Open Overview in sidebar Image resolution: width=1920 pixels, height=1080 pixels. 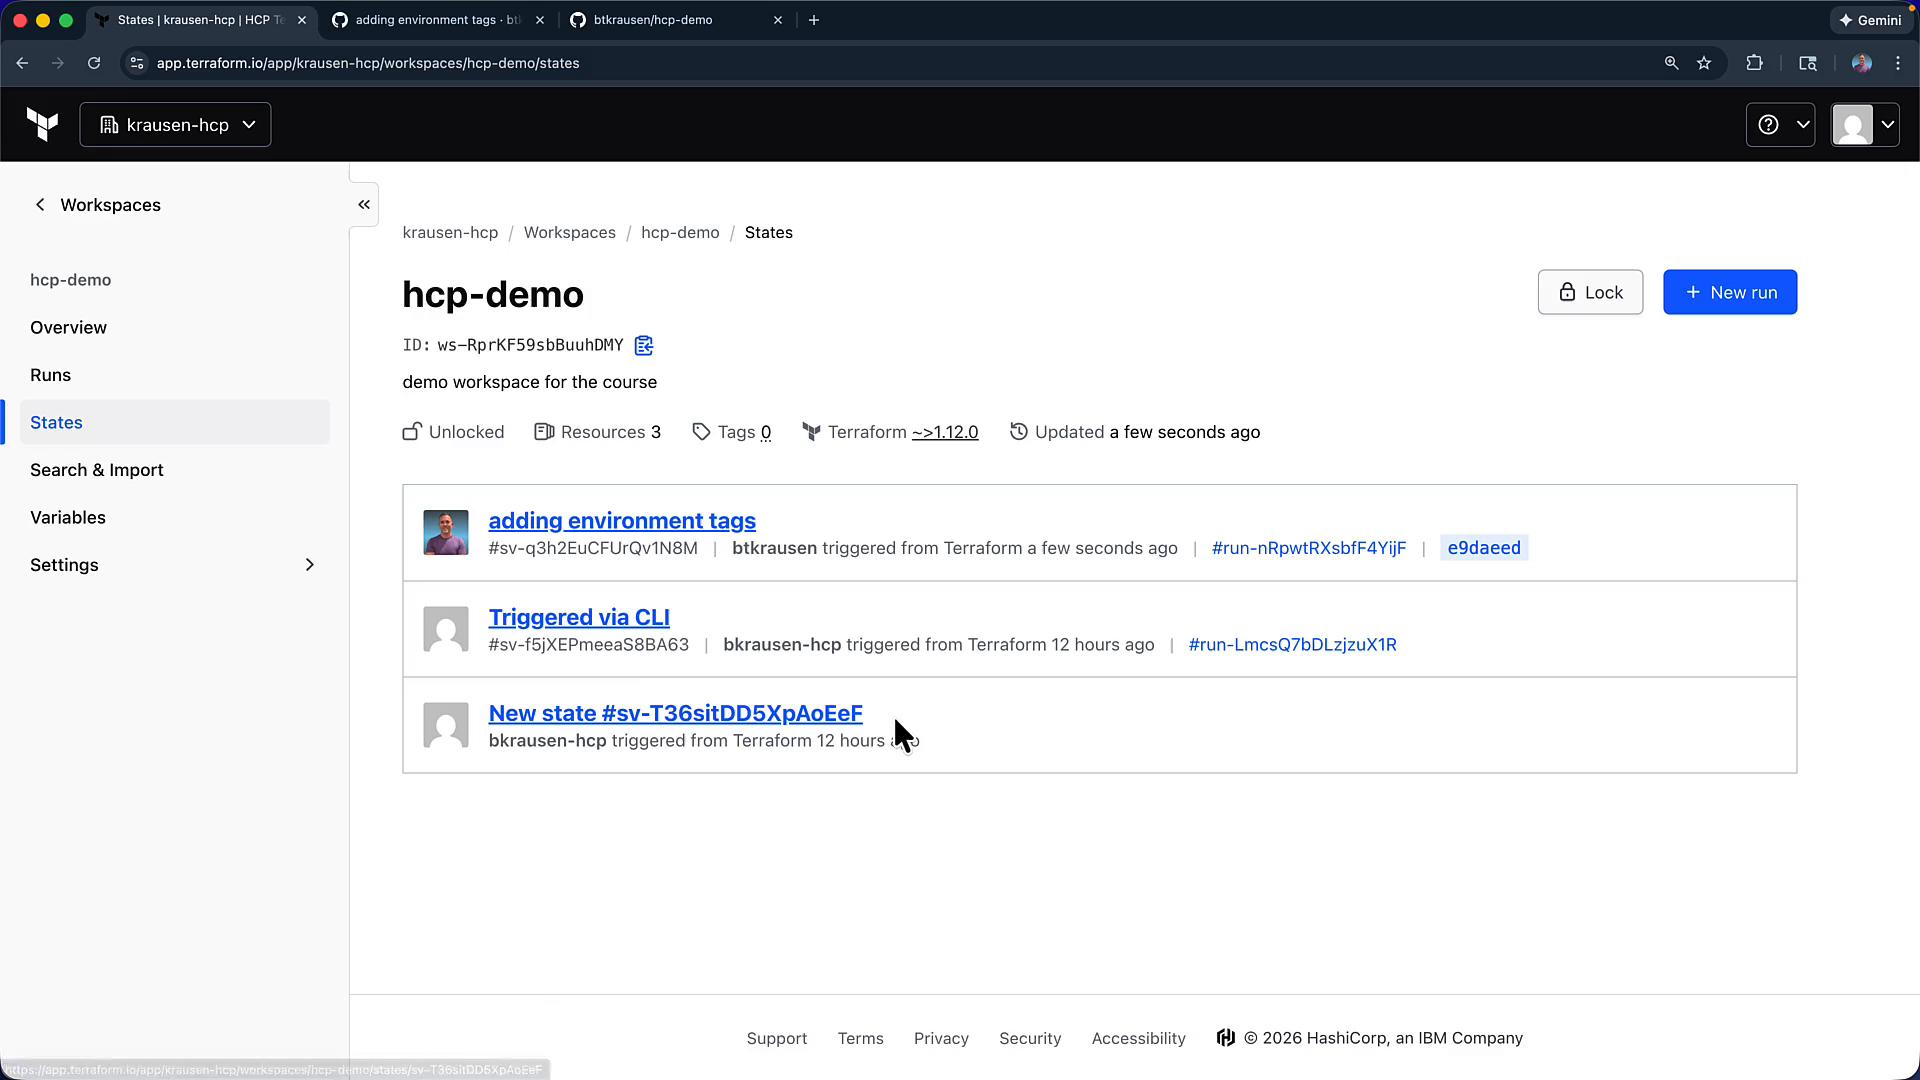tap(68, 328)
